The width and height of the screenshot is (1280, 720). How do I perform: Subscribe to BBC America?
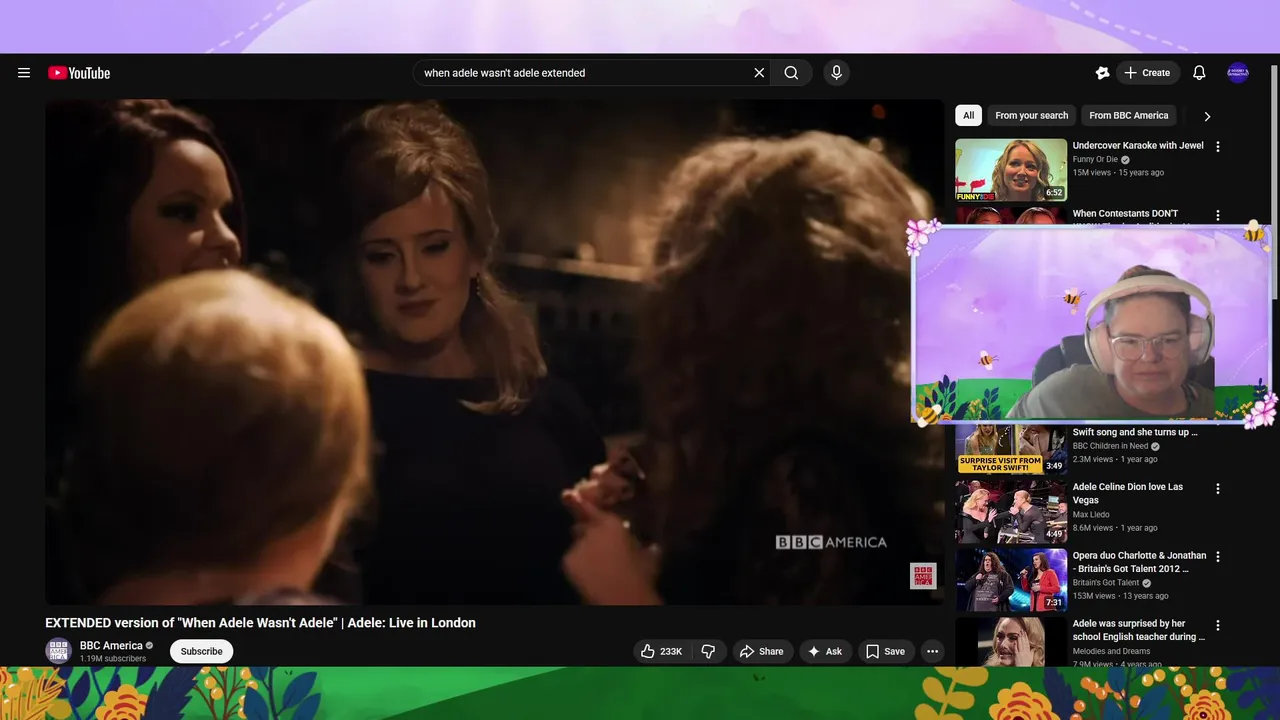[x=202, y=651]
